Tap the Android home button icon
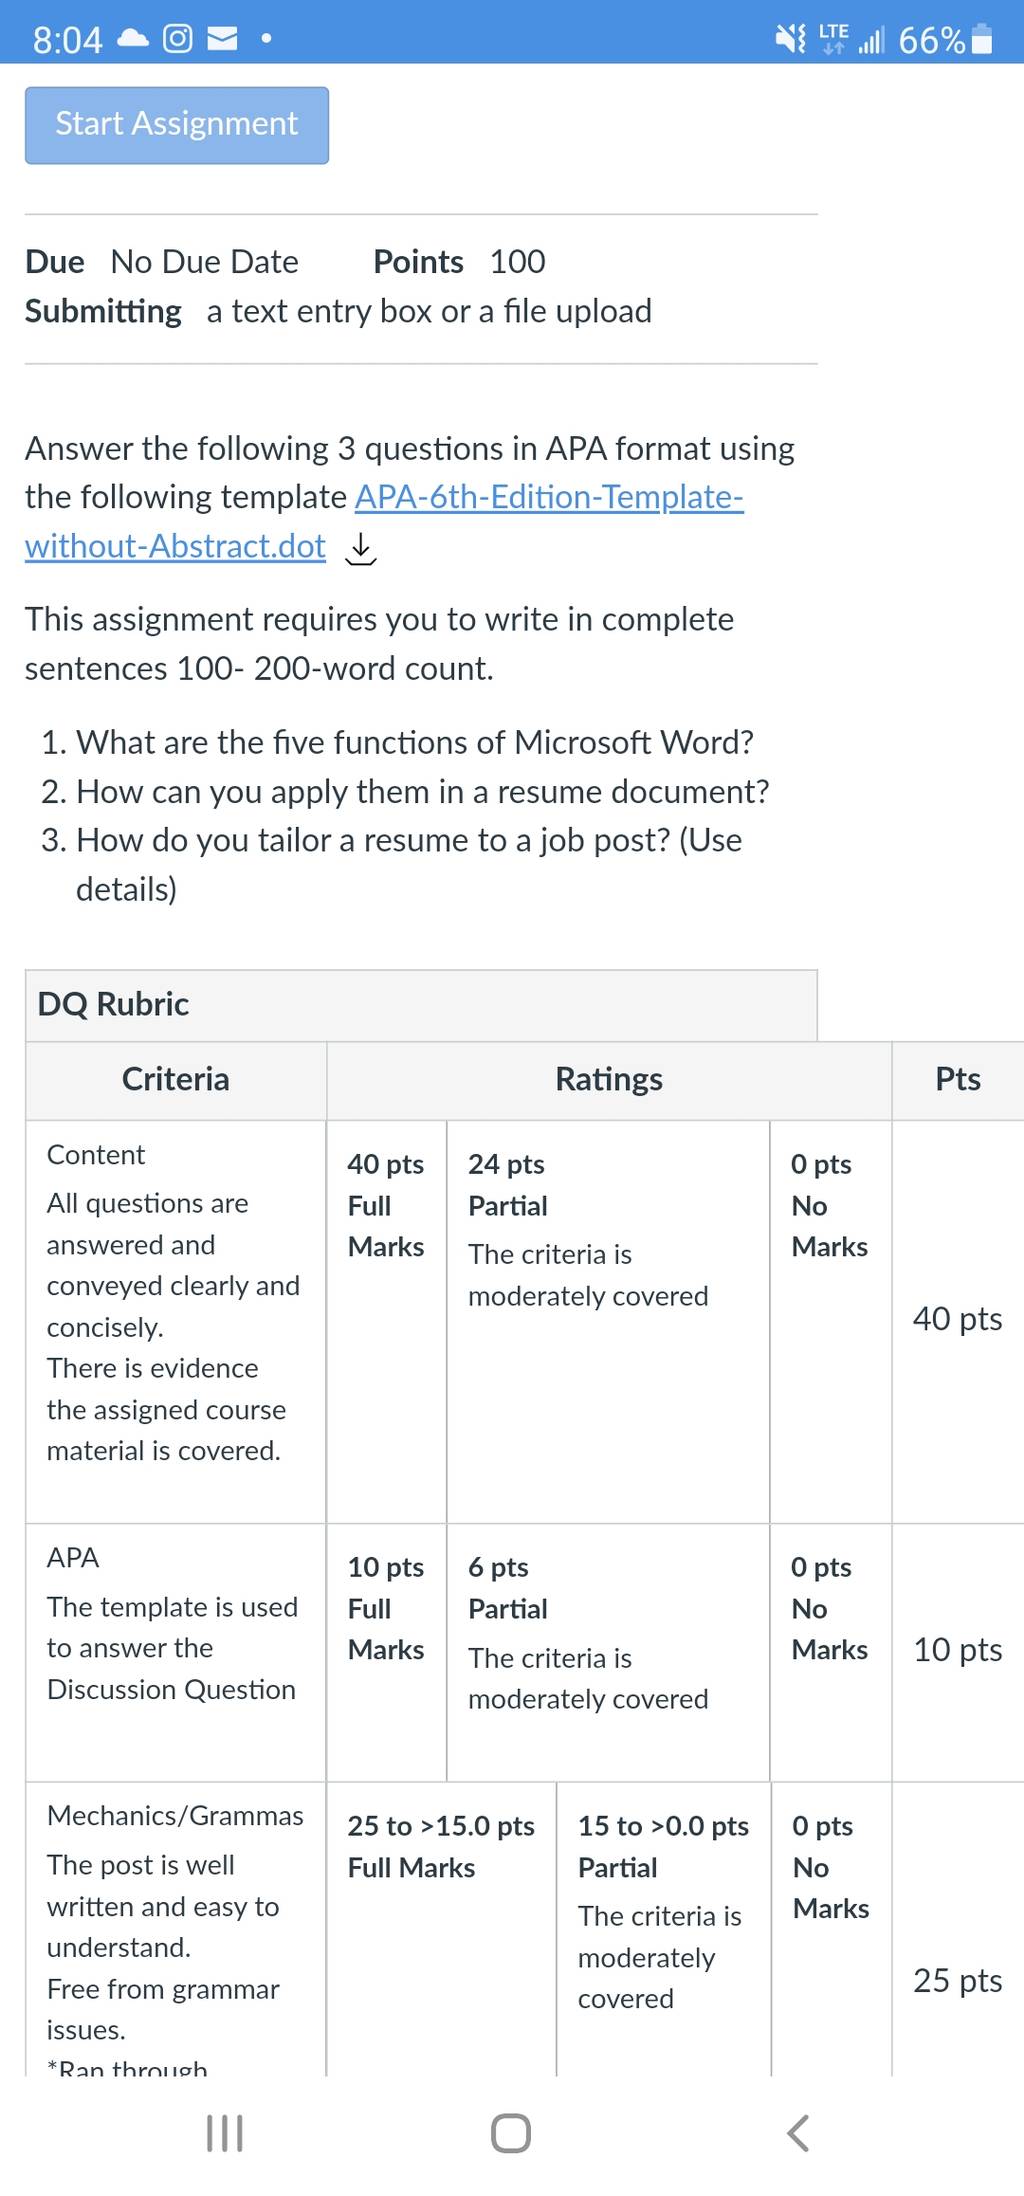This screenshot has height=2196, width=1024. click(x=511, y=2133)
